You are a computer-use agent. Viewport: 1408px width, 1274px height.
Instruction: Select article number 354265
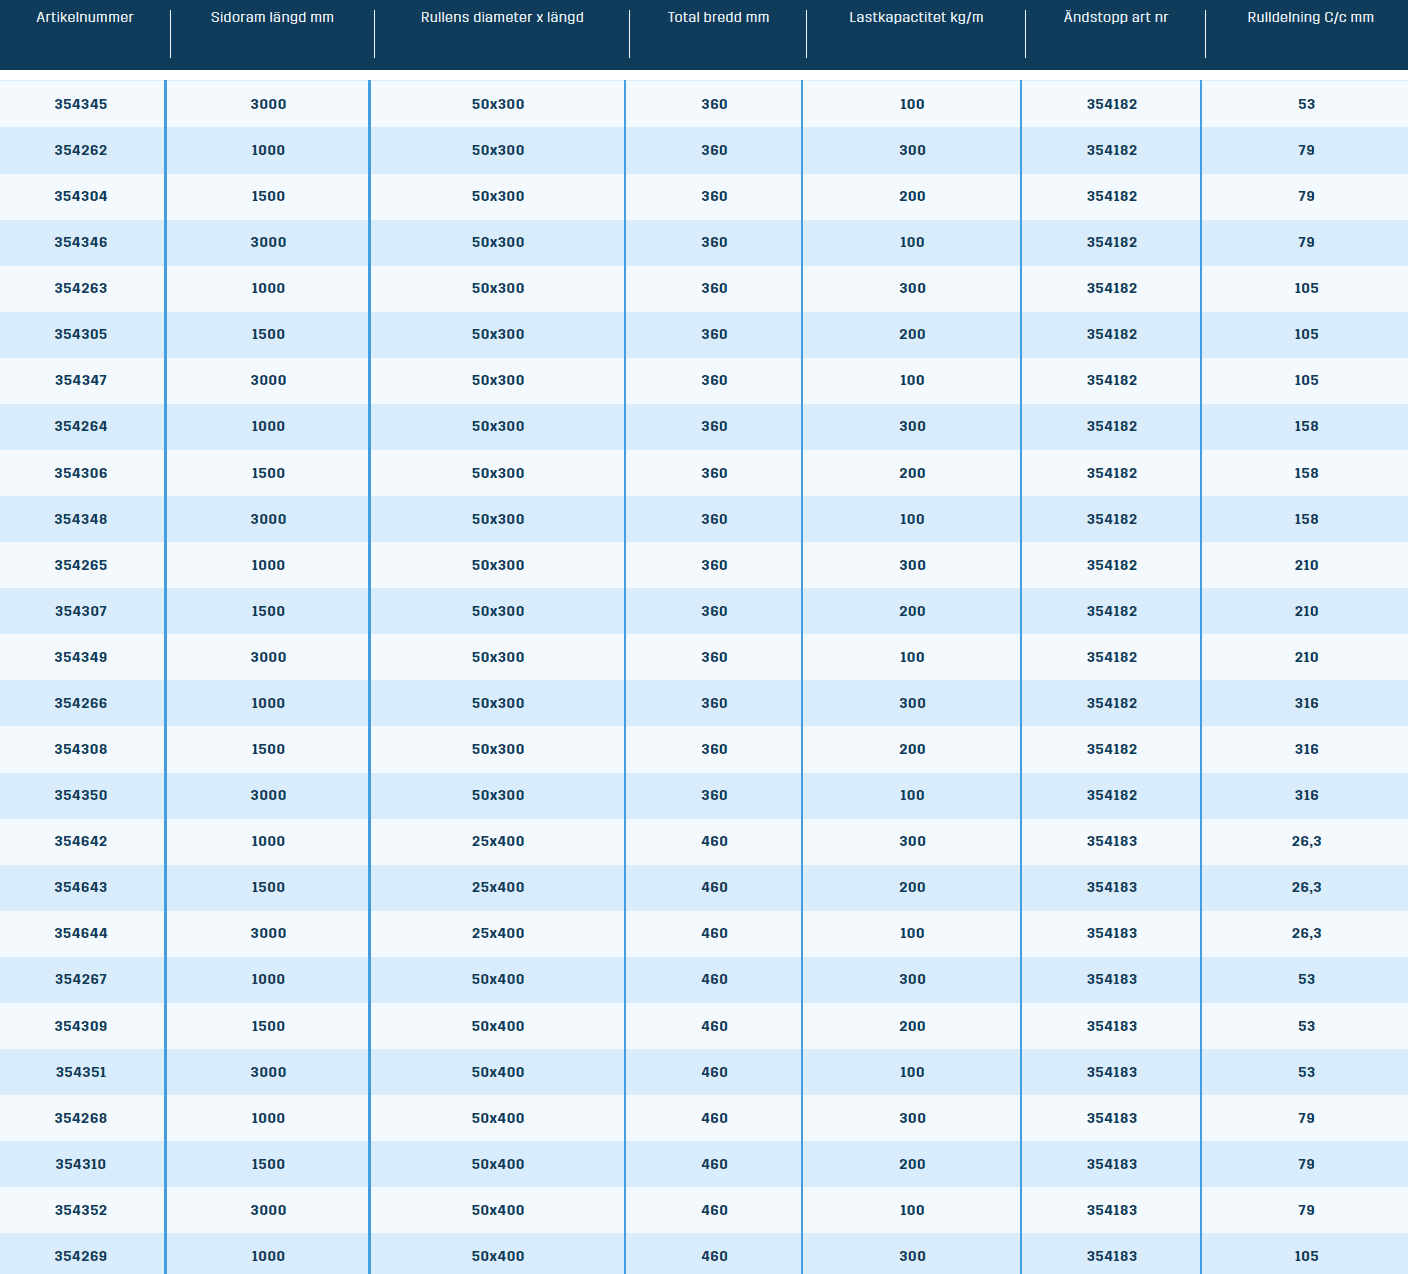coord(81,565)
